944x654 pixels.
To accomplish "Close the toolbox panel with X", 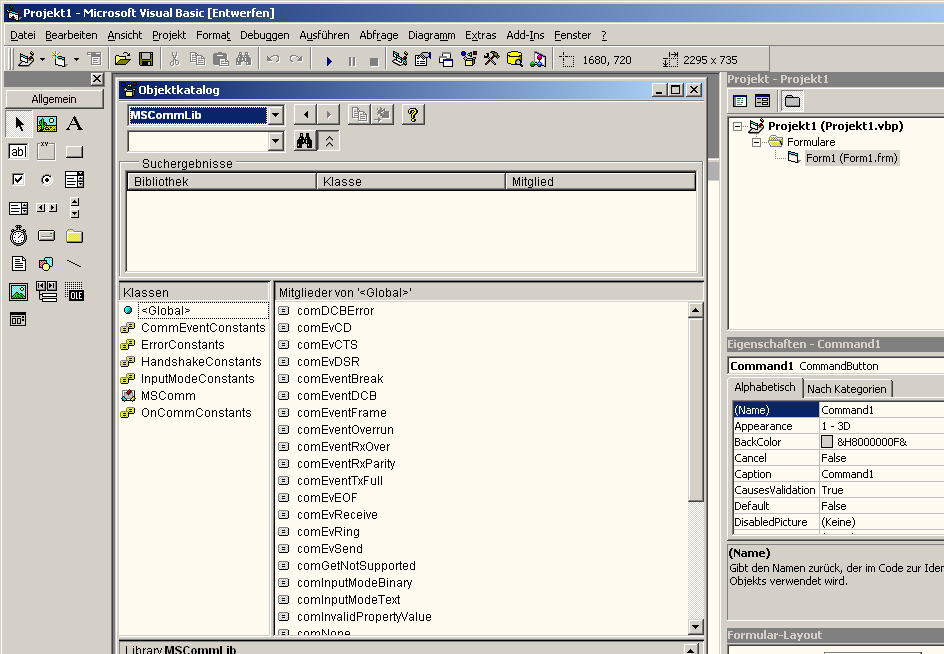I will [x=97, y=79].
